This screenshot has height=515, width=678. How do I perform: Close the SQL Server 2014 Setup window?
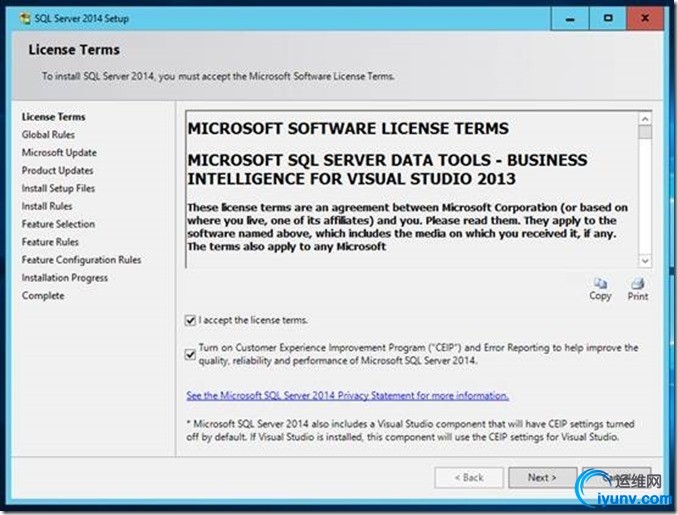pos(645,19)
